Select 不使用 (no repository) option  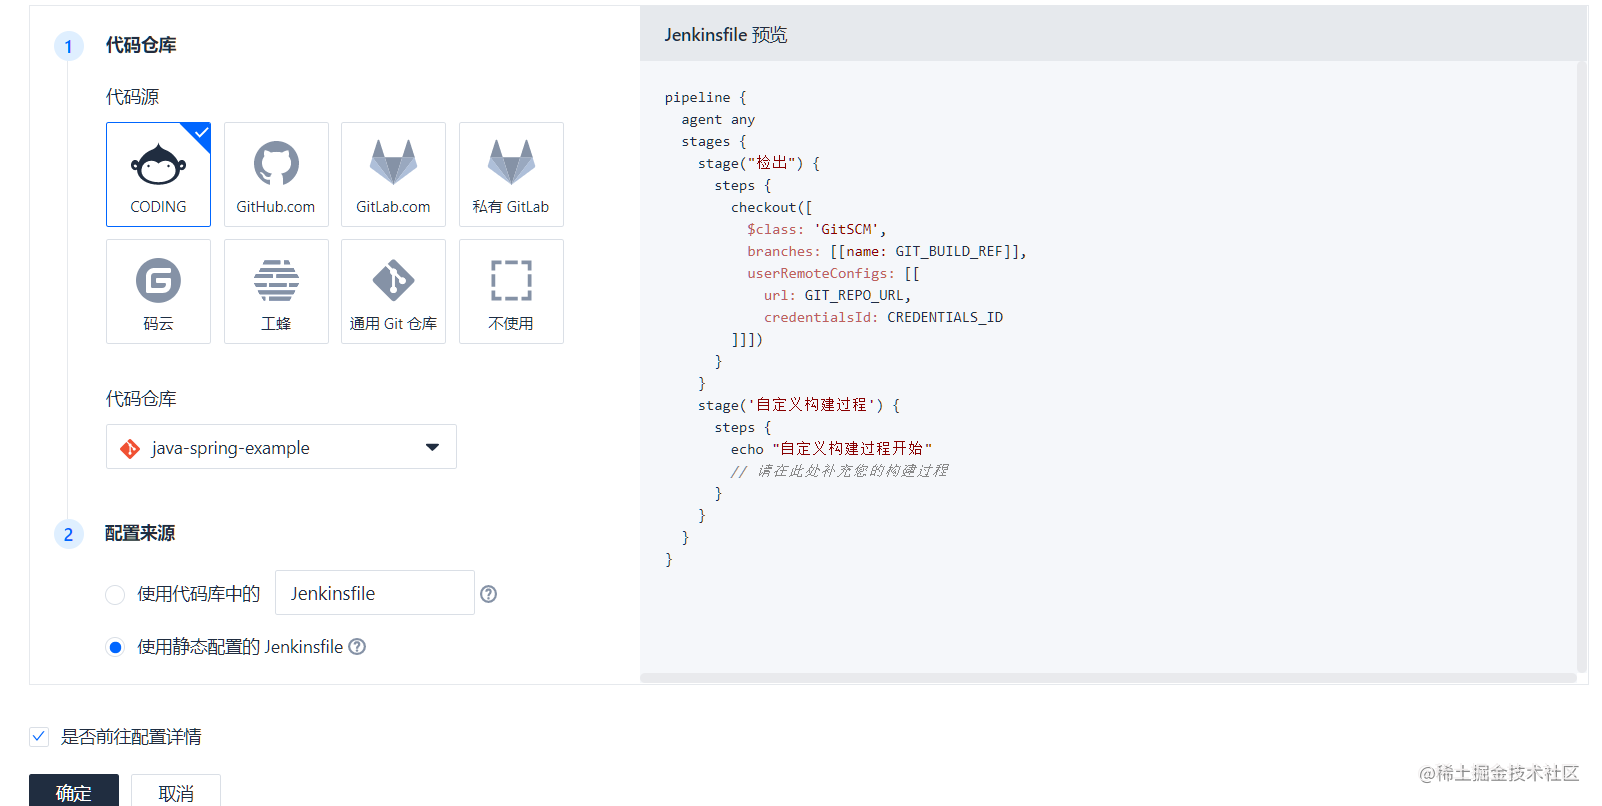511,292
